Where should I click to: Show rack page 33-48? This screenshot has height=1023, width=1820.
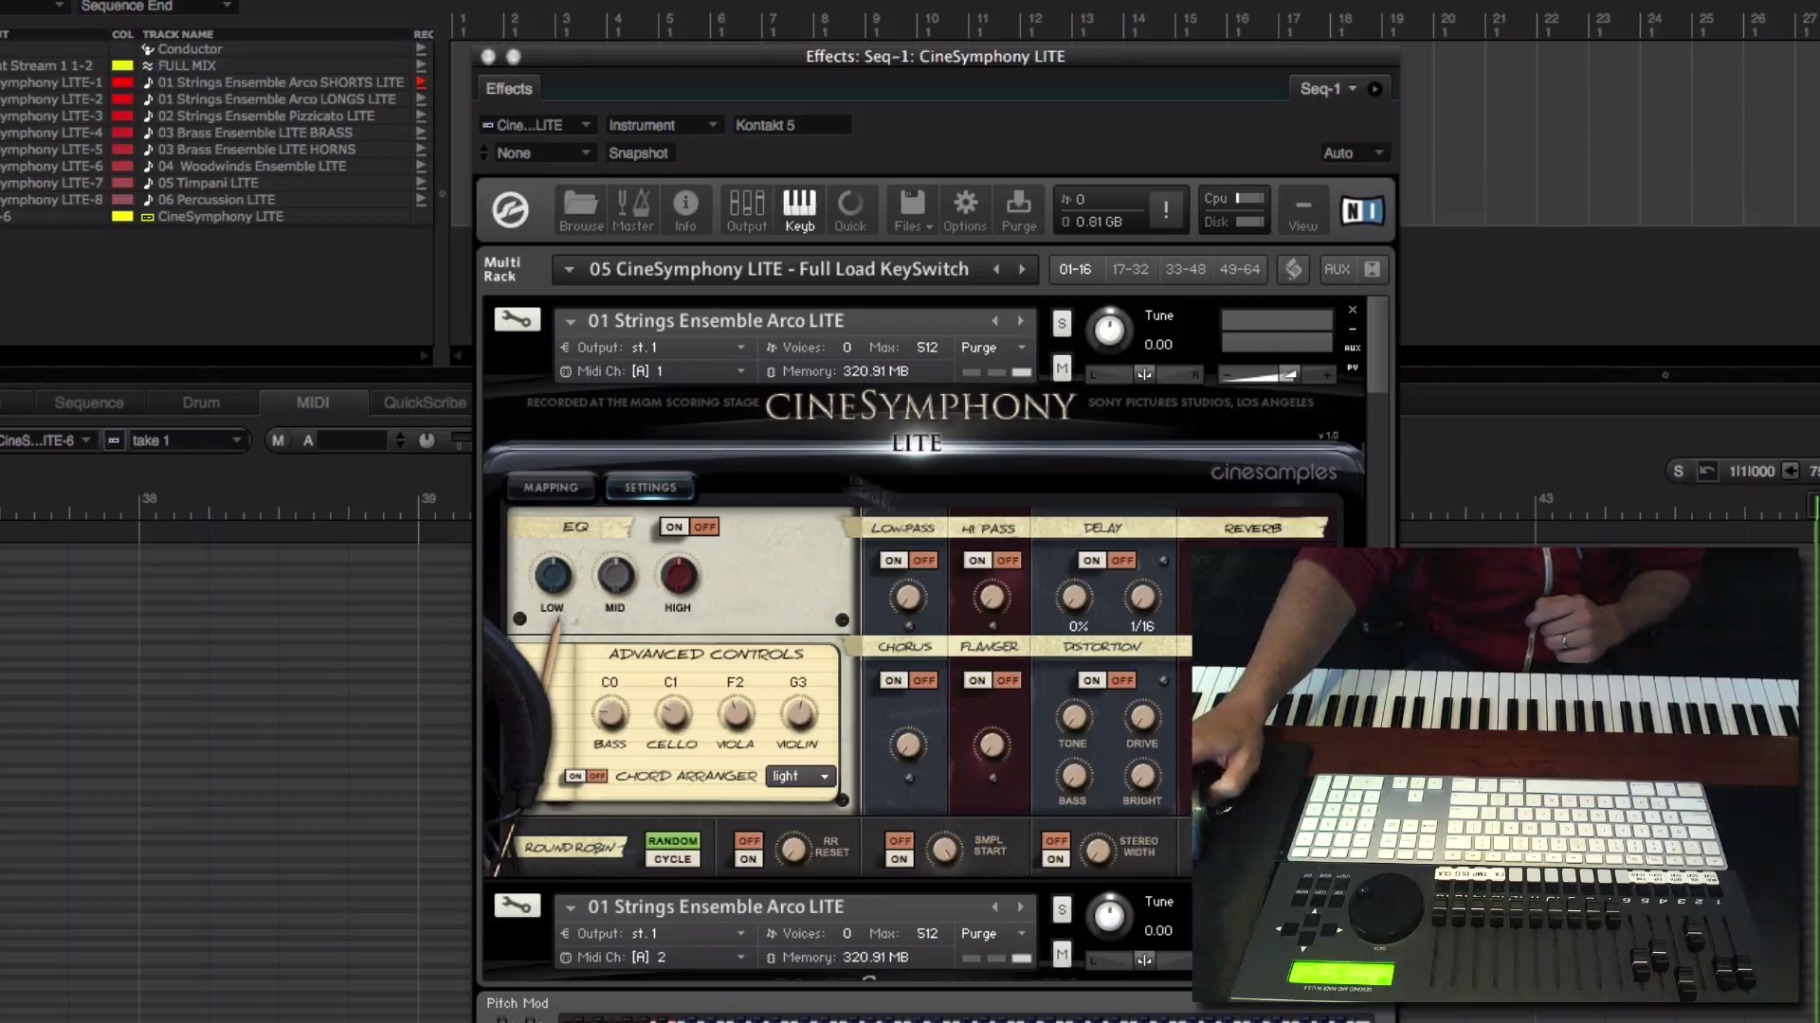click(1185, 269)
